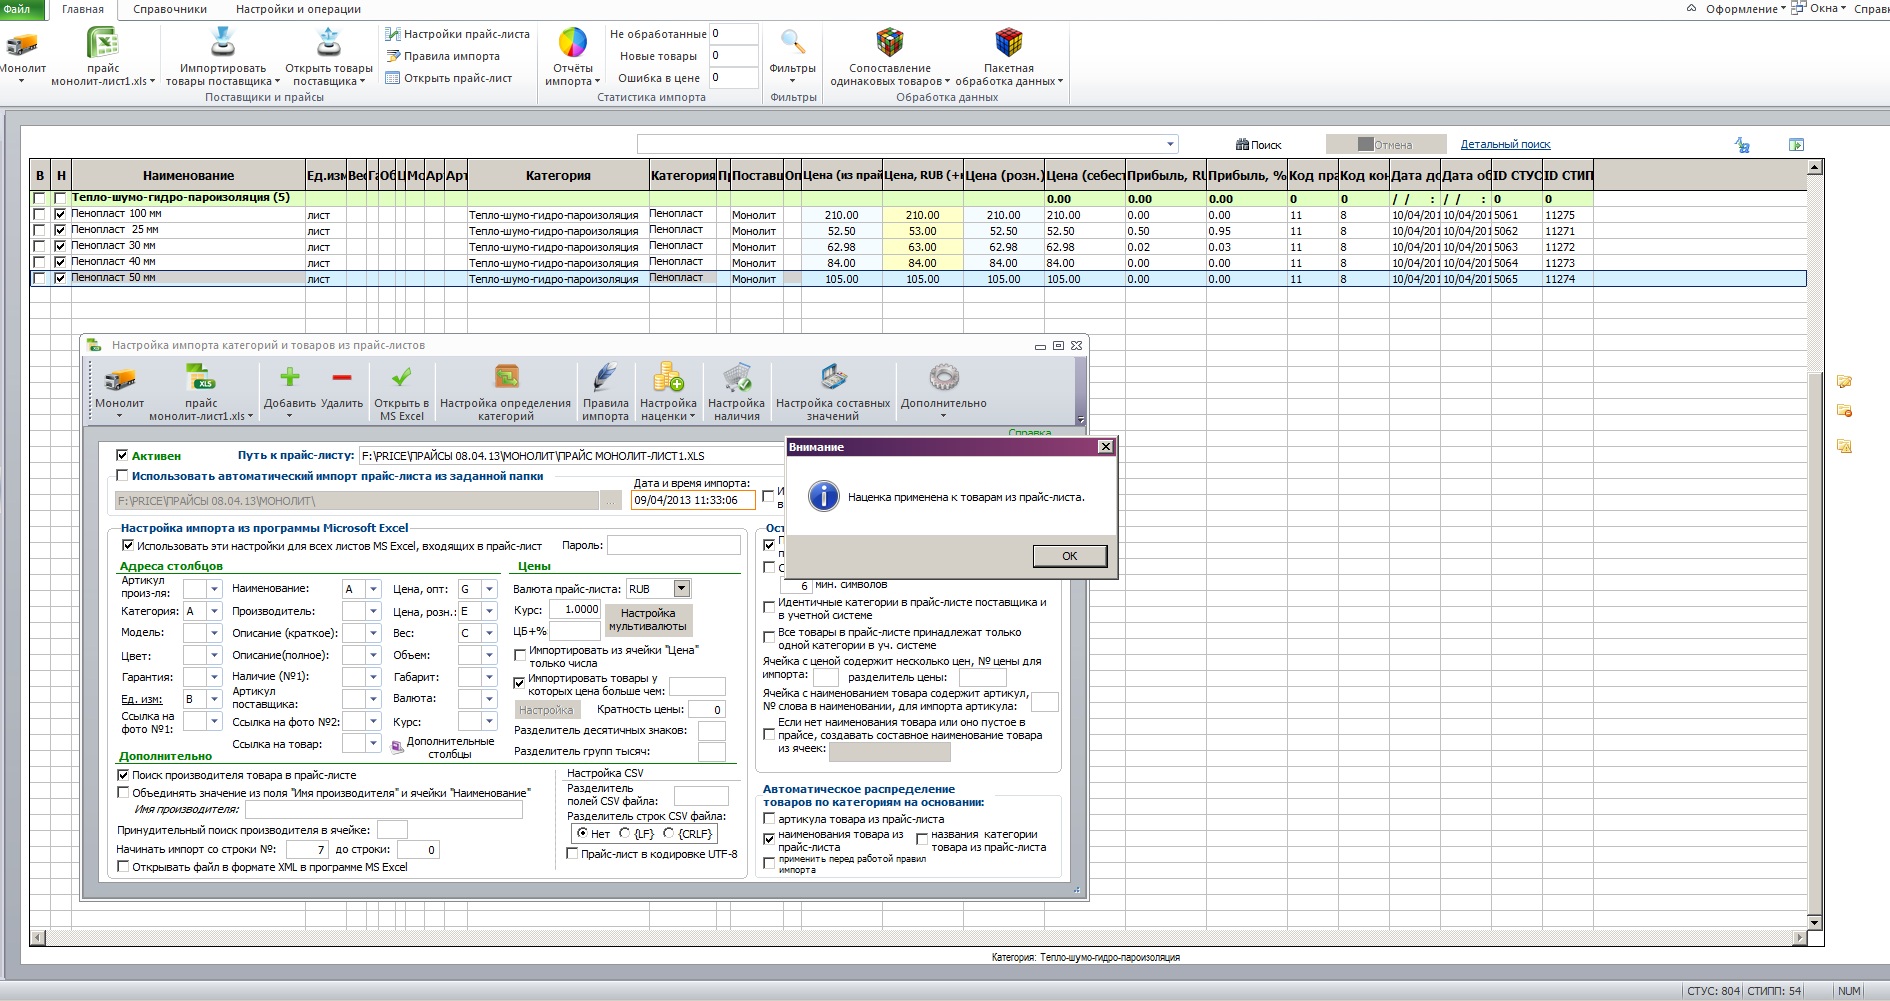
Task: Click the green plus Добавить icon
Action: (289, 377)
